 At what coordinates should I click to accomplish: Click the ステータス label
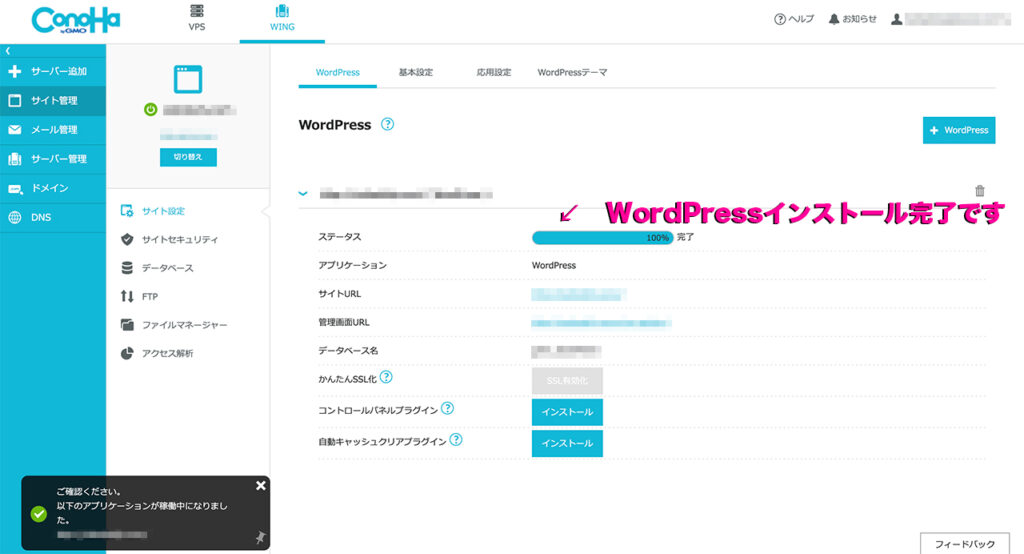(339, 236)
